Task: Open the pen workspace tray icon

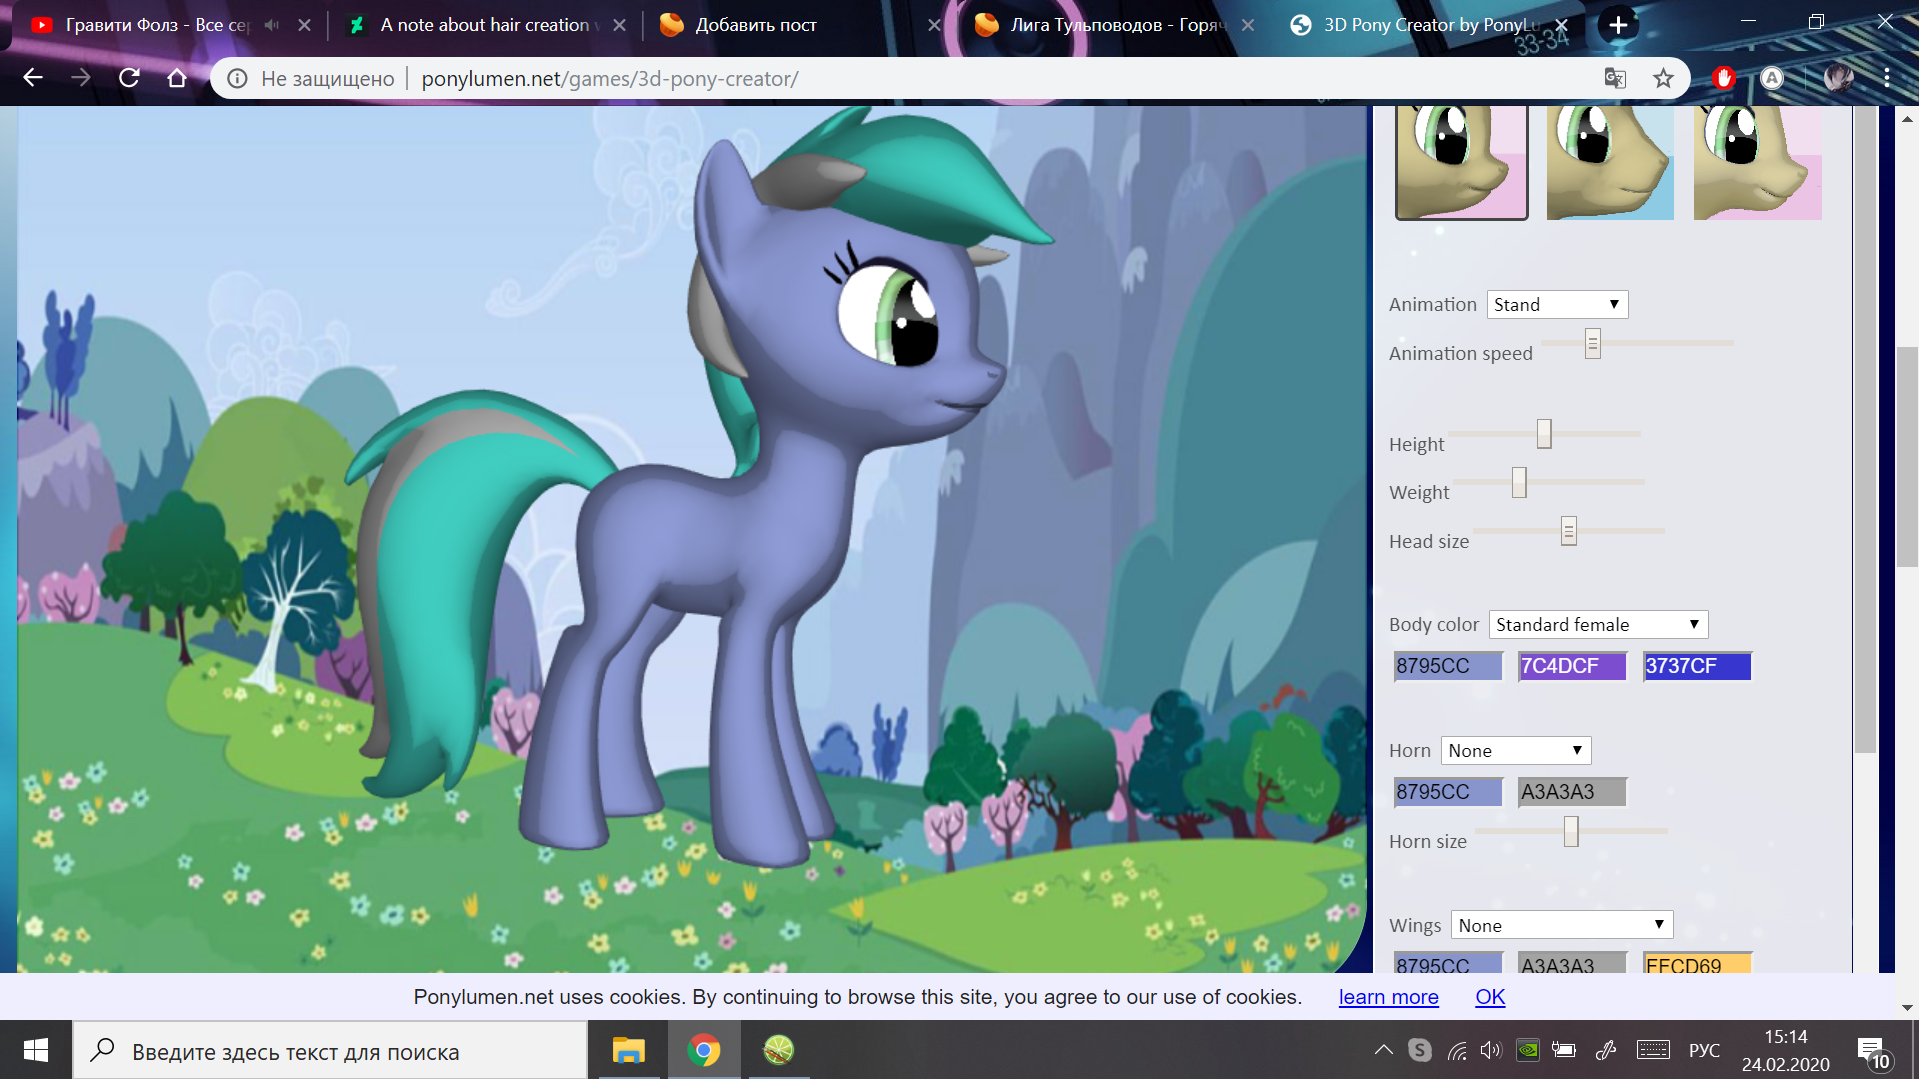Action: click(1606, 1050)
